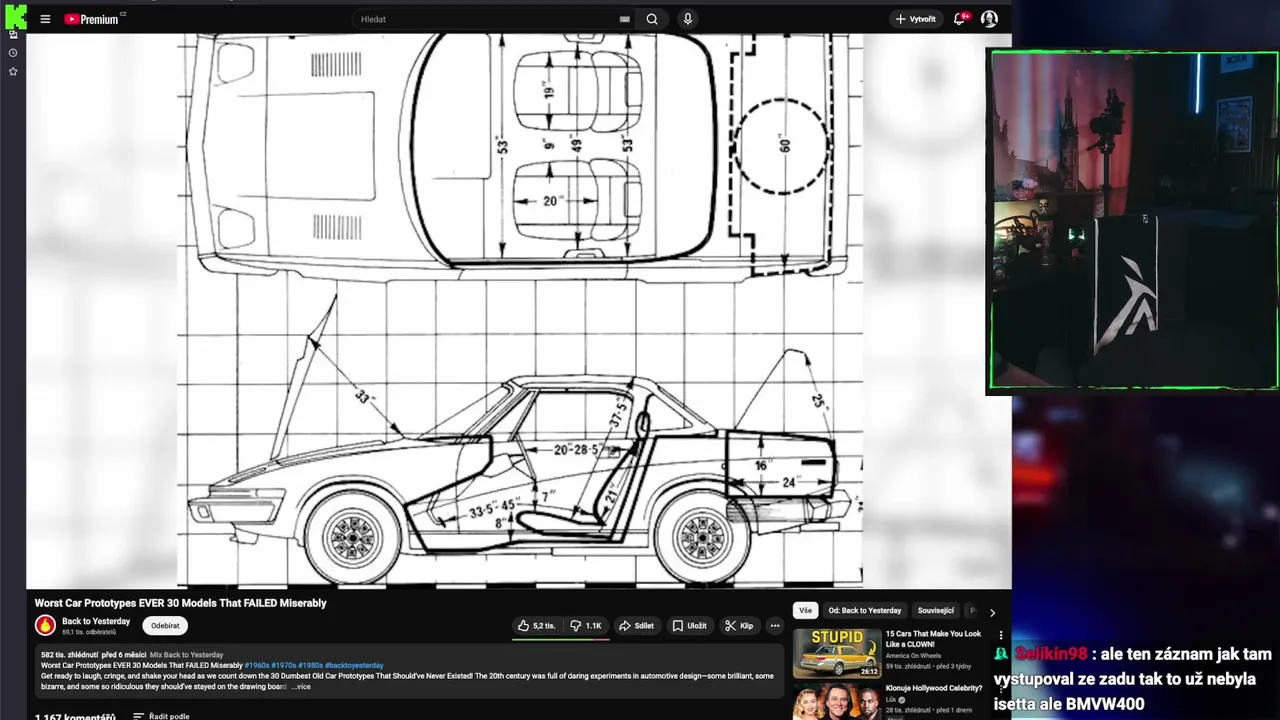Click the Selikin98 chat username
The height and width of the screenshot is (720, 1280).
coord(1051,654)
